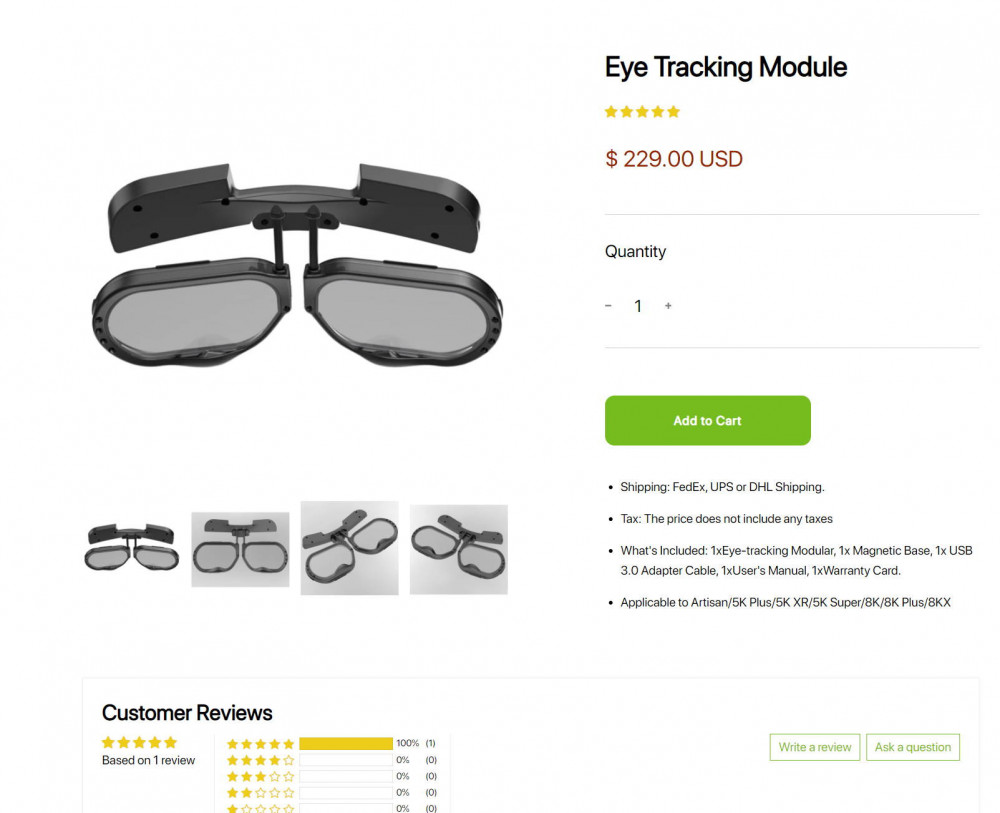The height and width of the screenshot is (813, 1000).
Task: Select the second product thumbnail
Action: pyautogui.click(x=240, y=547)
